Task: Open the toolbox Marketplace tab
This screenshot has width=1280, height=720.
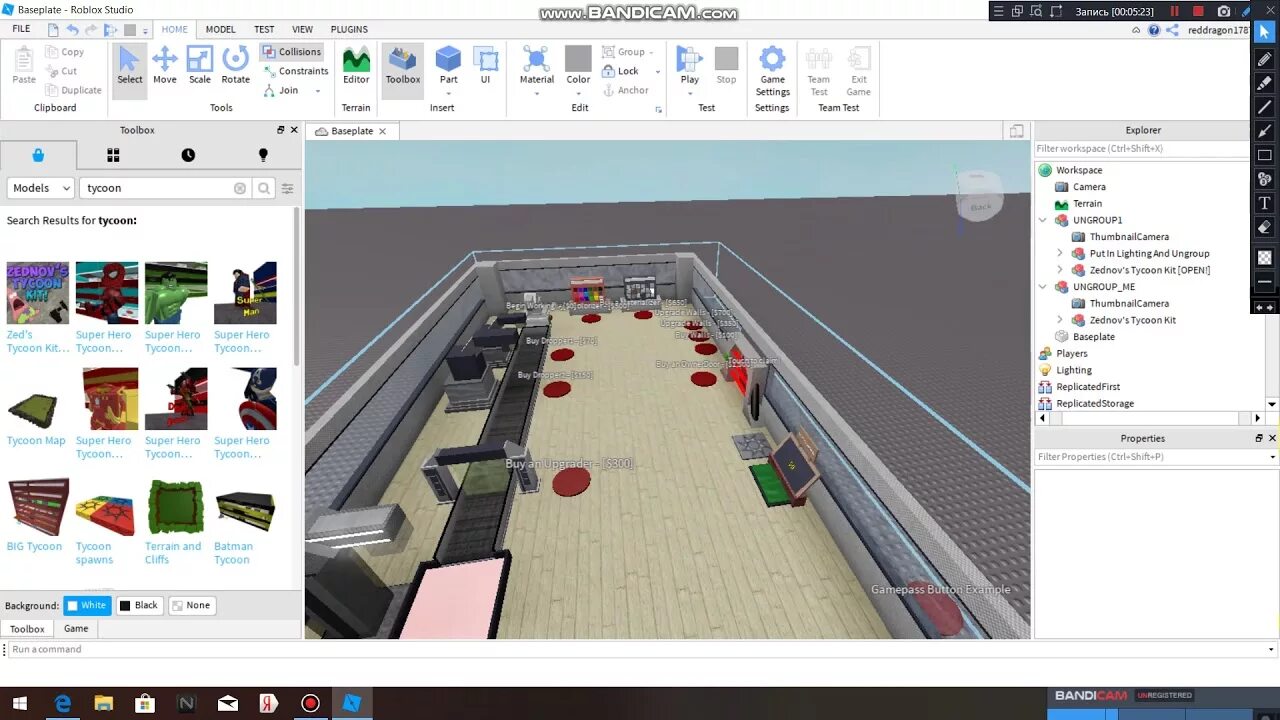Action: point(38,155)
